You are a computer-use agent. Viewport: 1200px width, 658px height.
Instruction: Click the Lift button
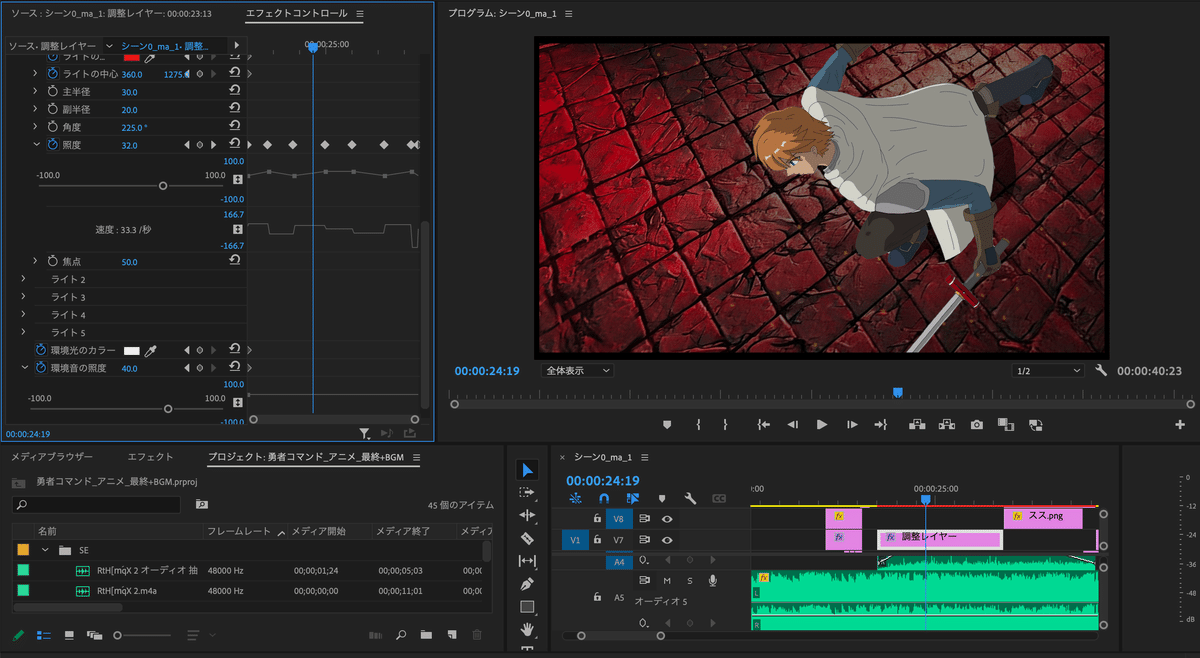pos(916,425)
